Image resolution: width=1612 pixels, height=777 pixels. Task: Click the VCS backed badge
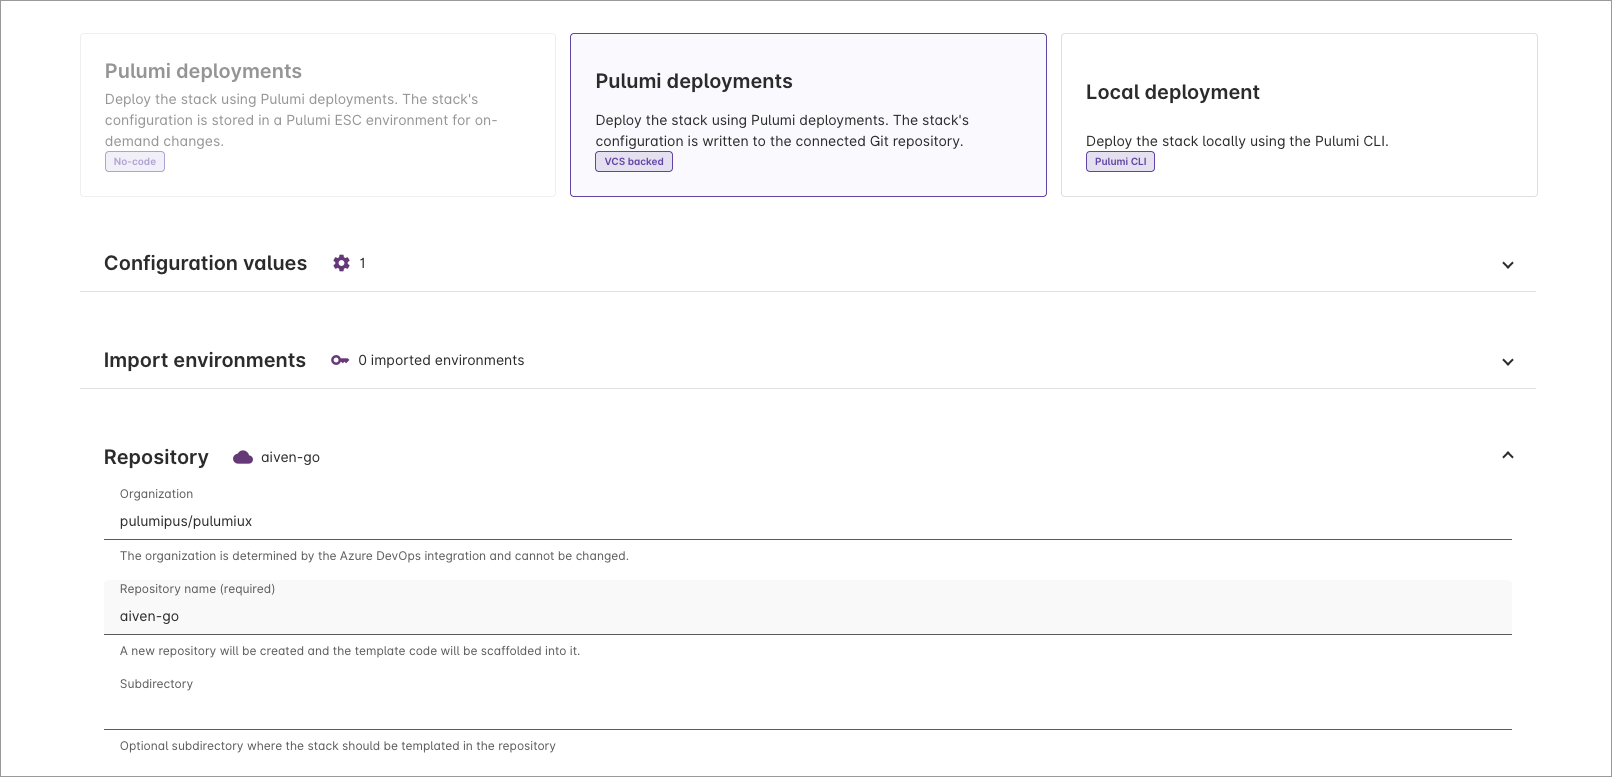[x=634, y=162]
